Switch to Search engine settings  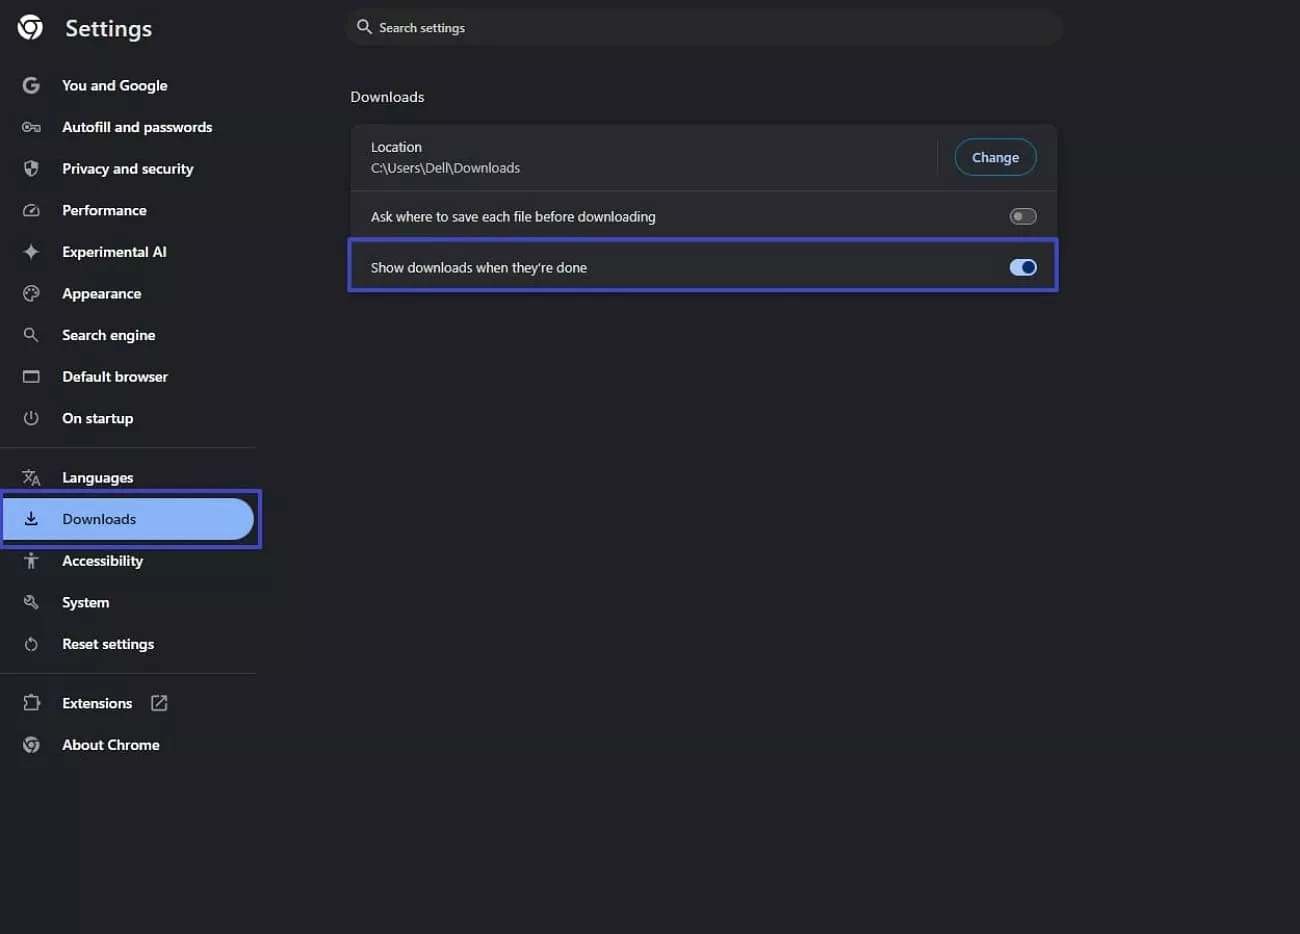pyautogui.click(x=108, y=335)
